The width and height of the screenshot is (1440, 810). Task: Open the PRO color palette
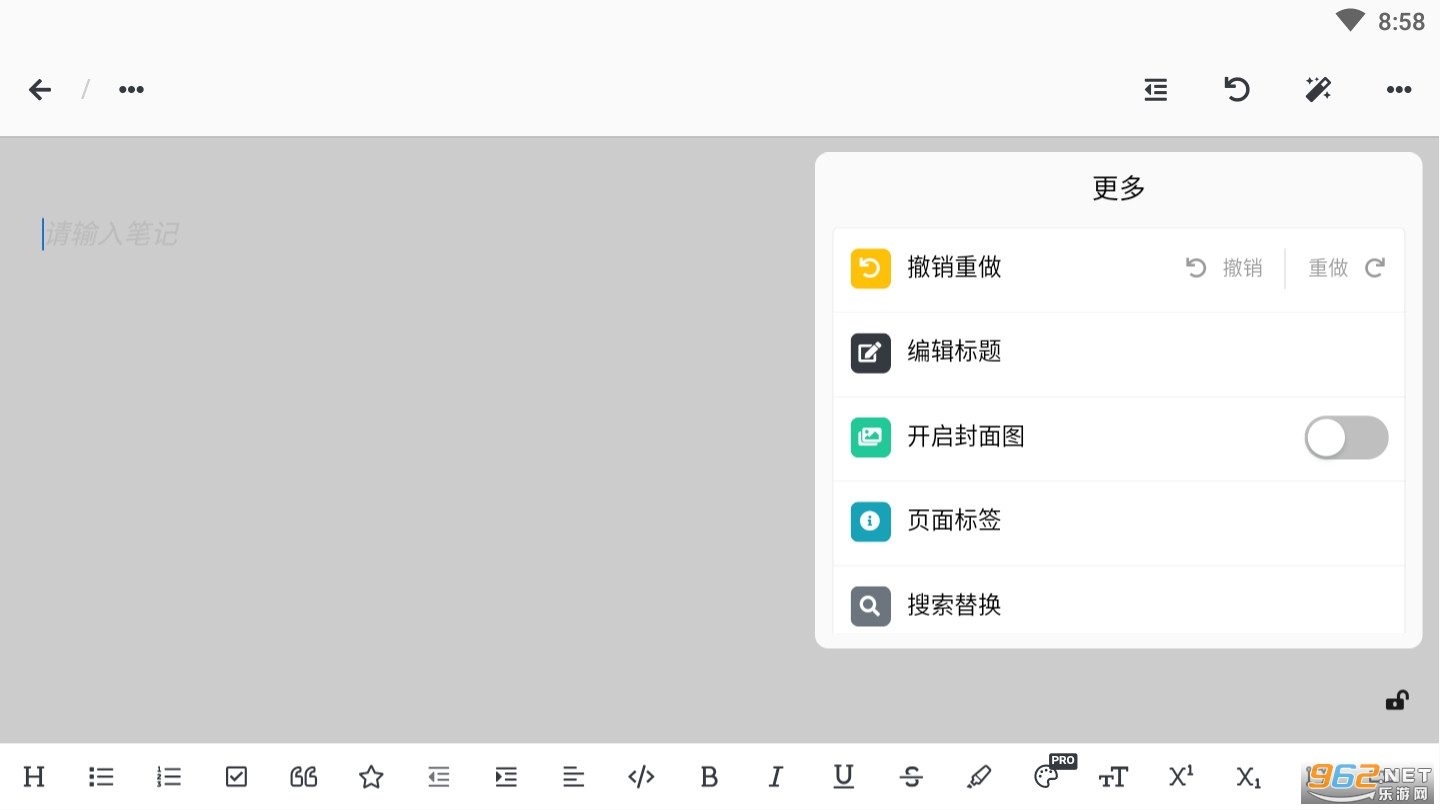point(1048,775)
